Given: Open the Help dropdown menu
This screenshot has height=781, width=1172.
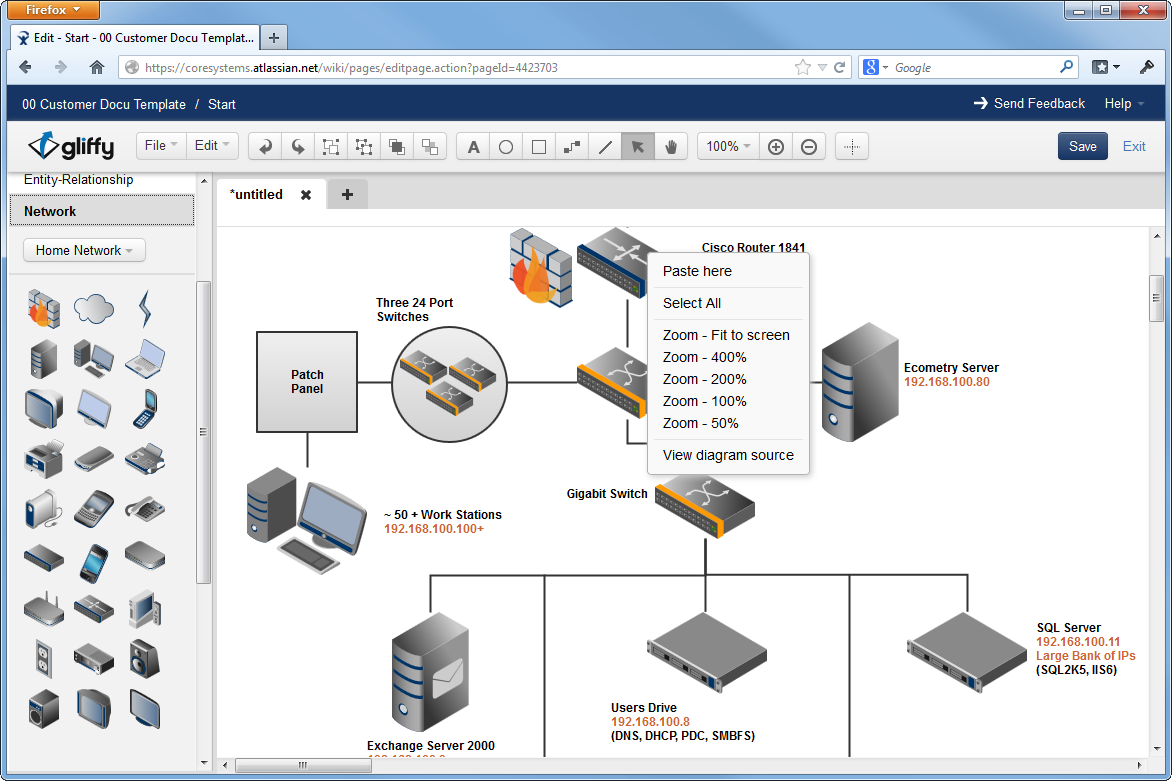Looking at the screenshot, I should click(x=1124, y=104).
